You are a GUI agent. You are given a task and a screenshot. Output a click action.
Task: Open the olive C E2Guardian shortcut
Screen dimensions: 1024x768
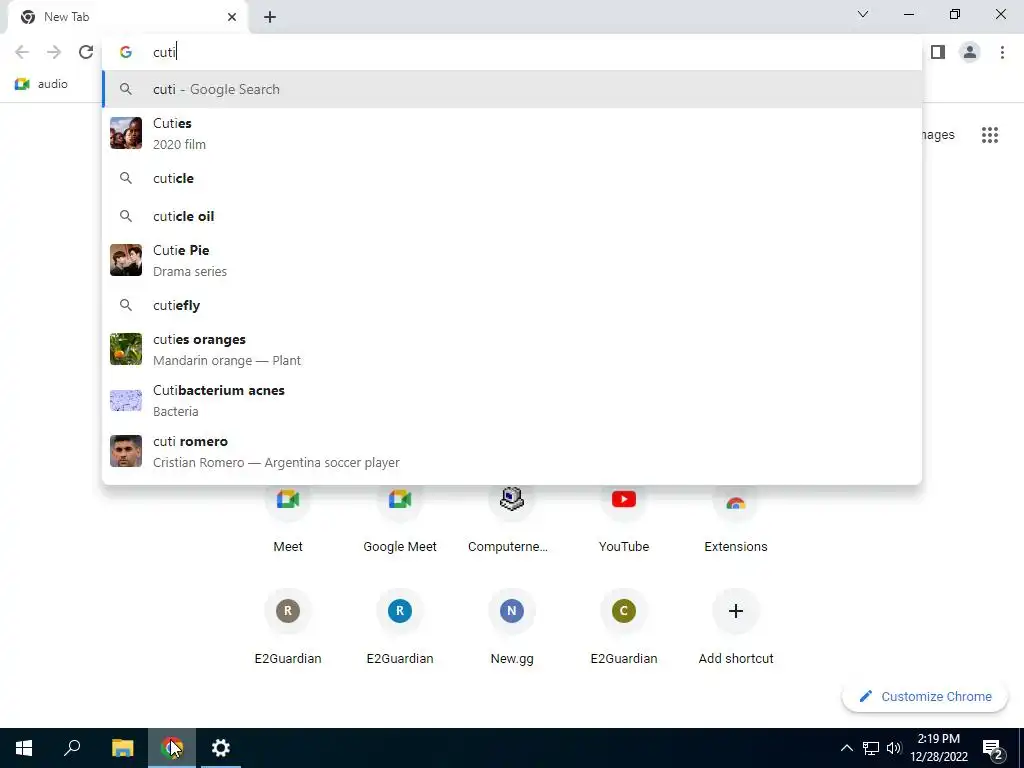click(624, 629)
